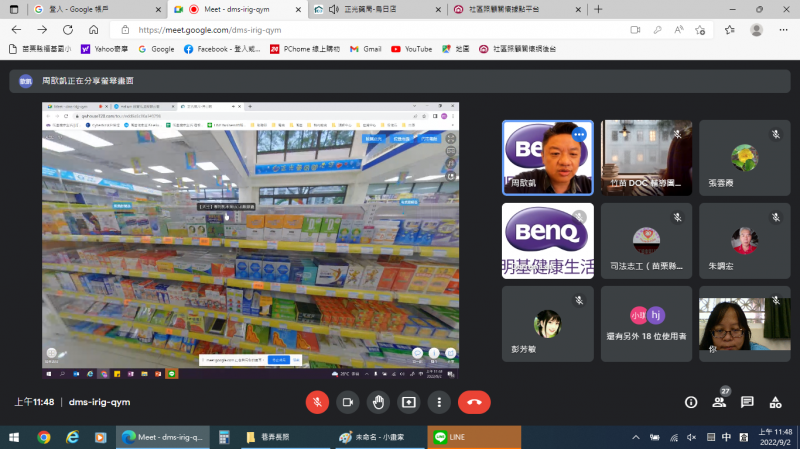
Task: Go to the browser home page
Action: click(93, 30)
